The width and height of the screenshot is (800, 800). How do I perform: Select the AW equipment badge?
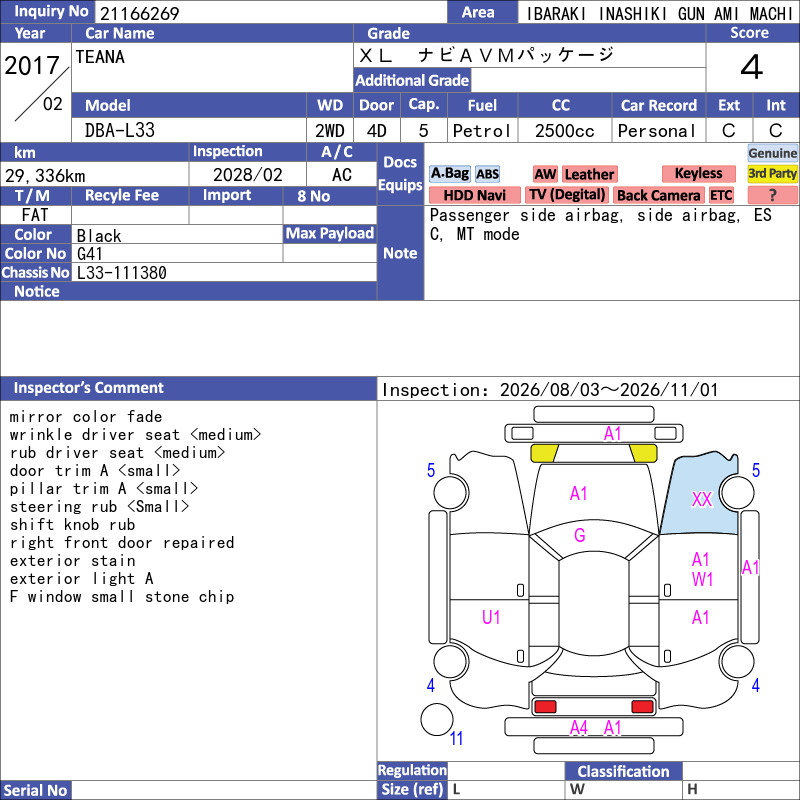545,174
